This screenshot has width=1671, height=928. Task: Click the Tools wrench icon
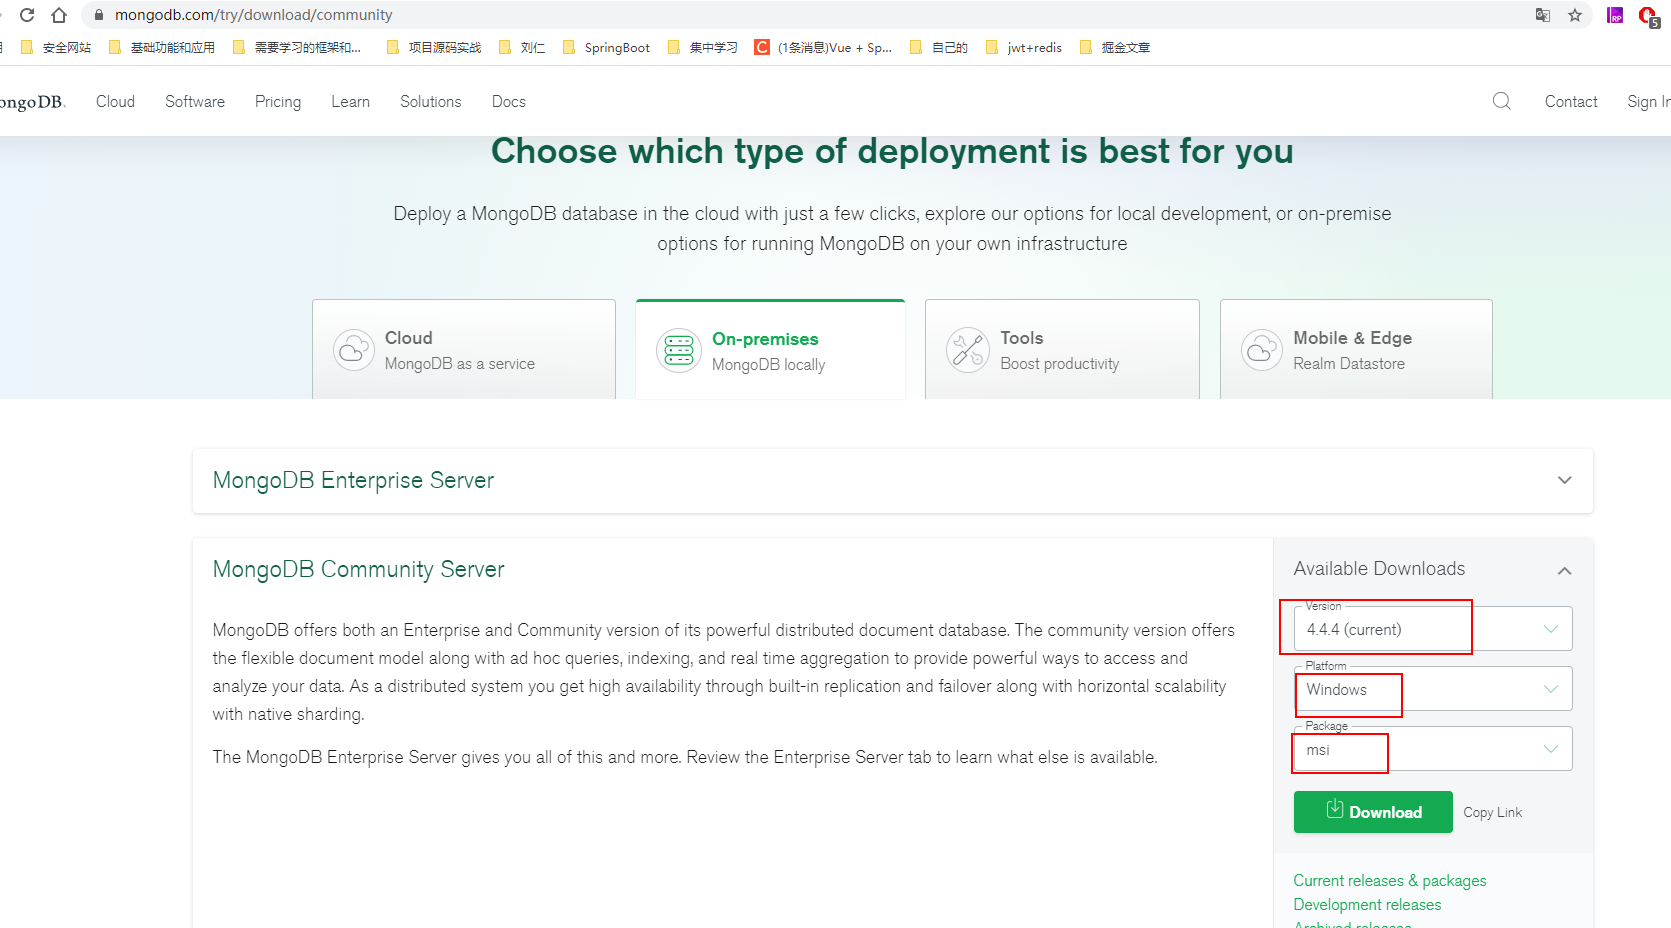click(x=967, y=350)
